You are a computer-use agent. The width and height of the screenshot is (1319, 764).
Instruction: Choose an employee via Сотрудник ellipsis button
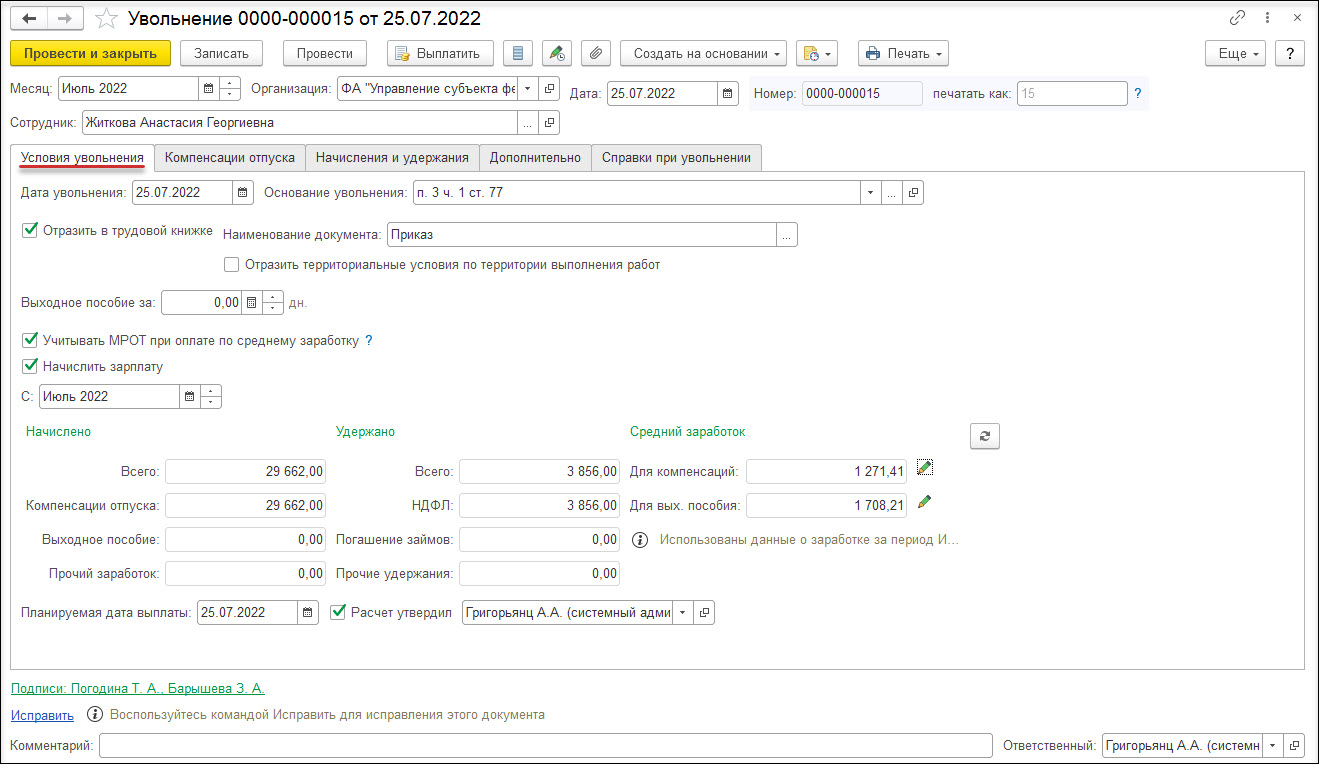point(528,122)
